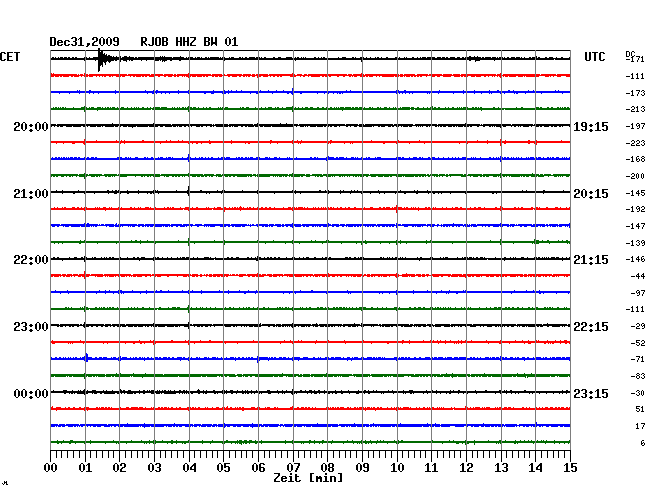Click the 11 minute tick label
Screen dimensions: 650x494
click(431, 467)
